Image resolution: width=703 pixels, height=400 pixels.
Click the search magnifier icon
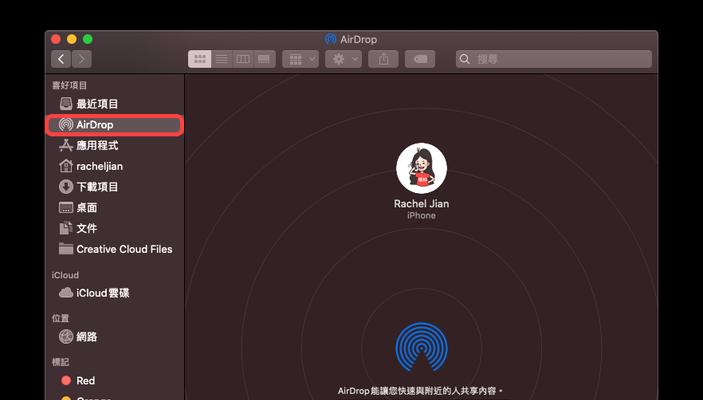click(465, 59)
